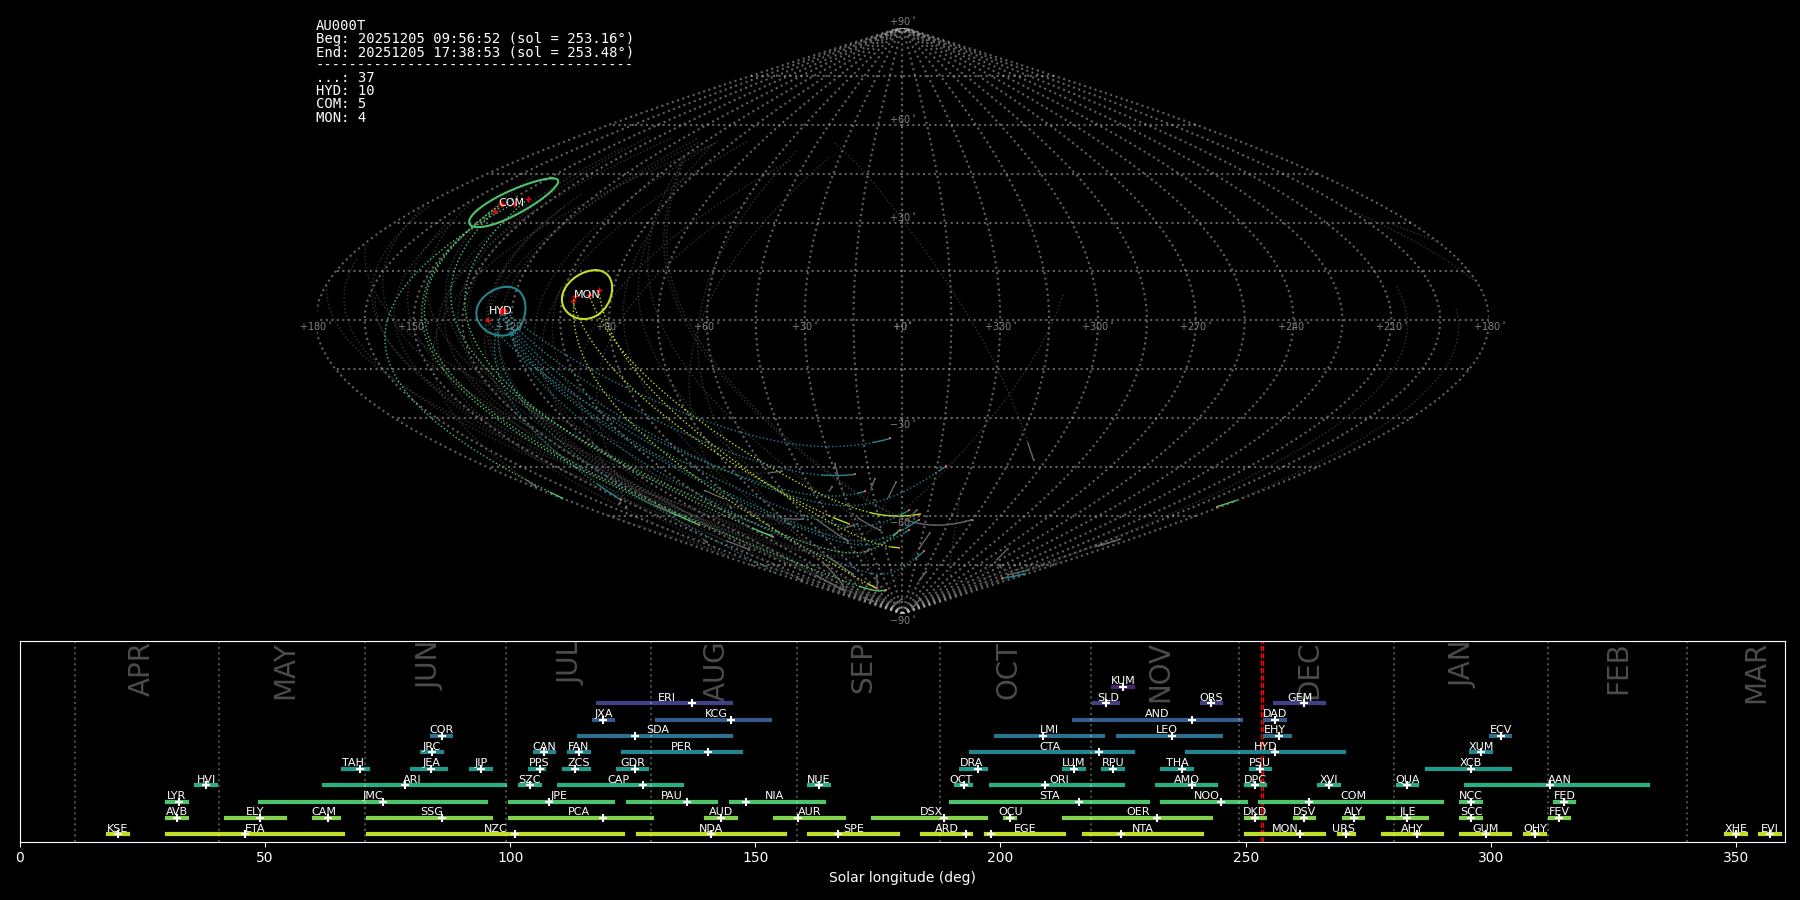This screenshot has width=1800, height=900.
Task: Select the line beginning with "End: 20251205"
Action: [475, 52]
